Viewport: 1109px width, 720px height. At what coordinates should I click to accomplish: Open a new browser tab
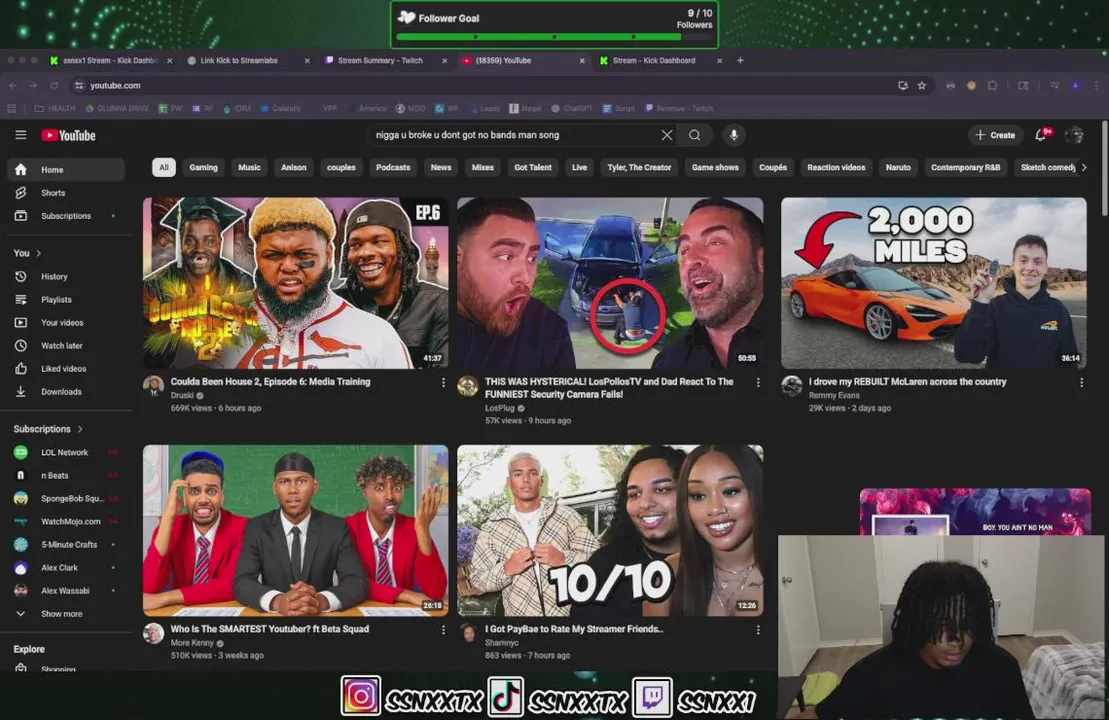pyautogui.click(x=740, y=61)
